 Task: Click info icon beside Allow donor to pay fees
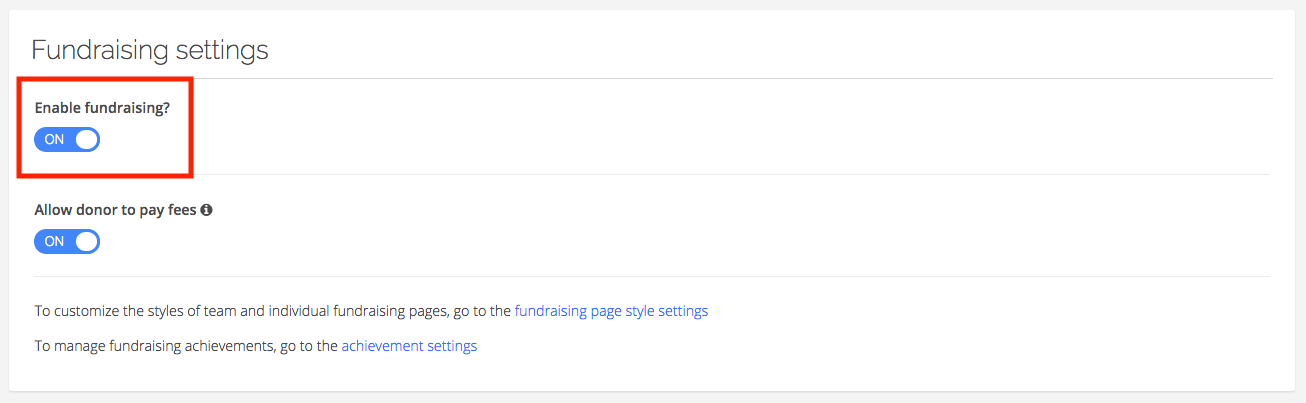coord(207,211)
